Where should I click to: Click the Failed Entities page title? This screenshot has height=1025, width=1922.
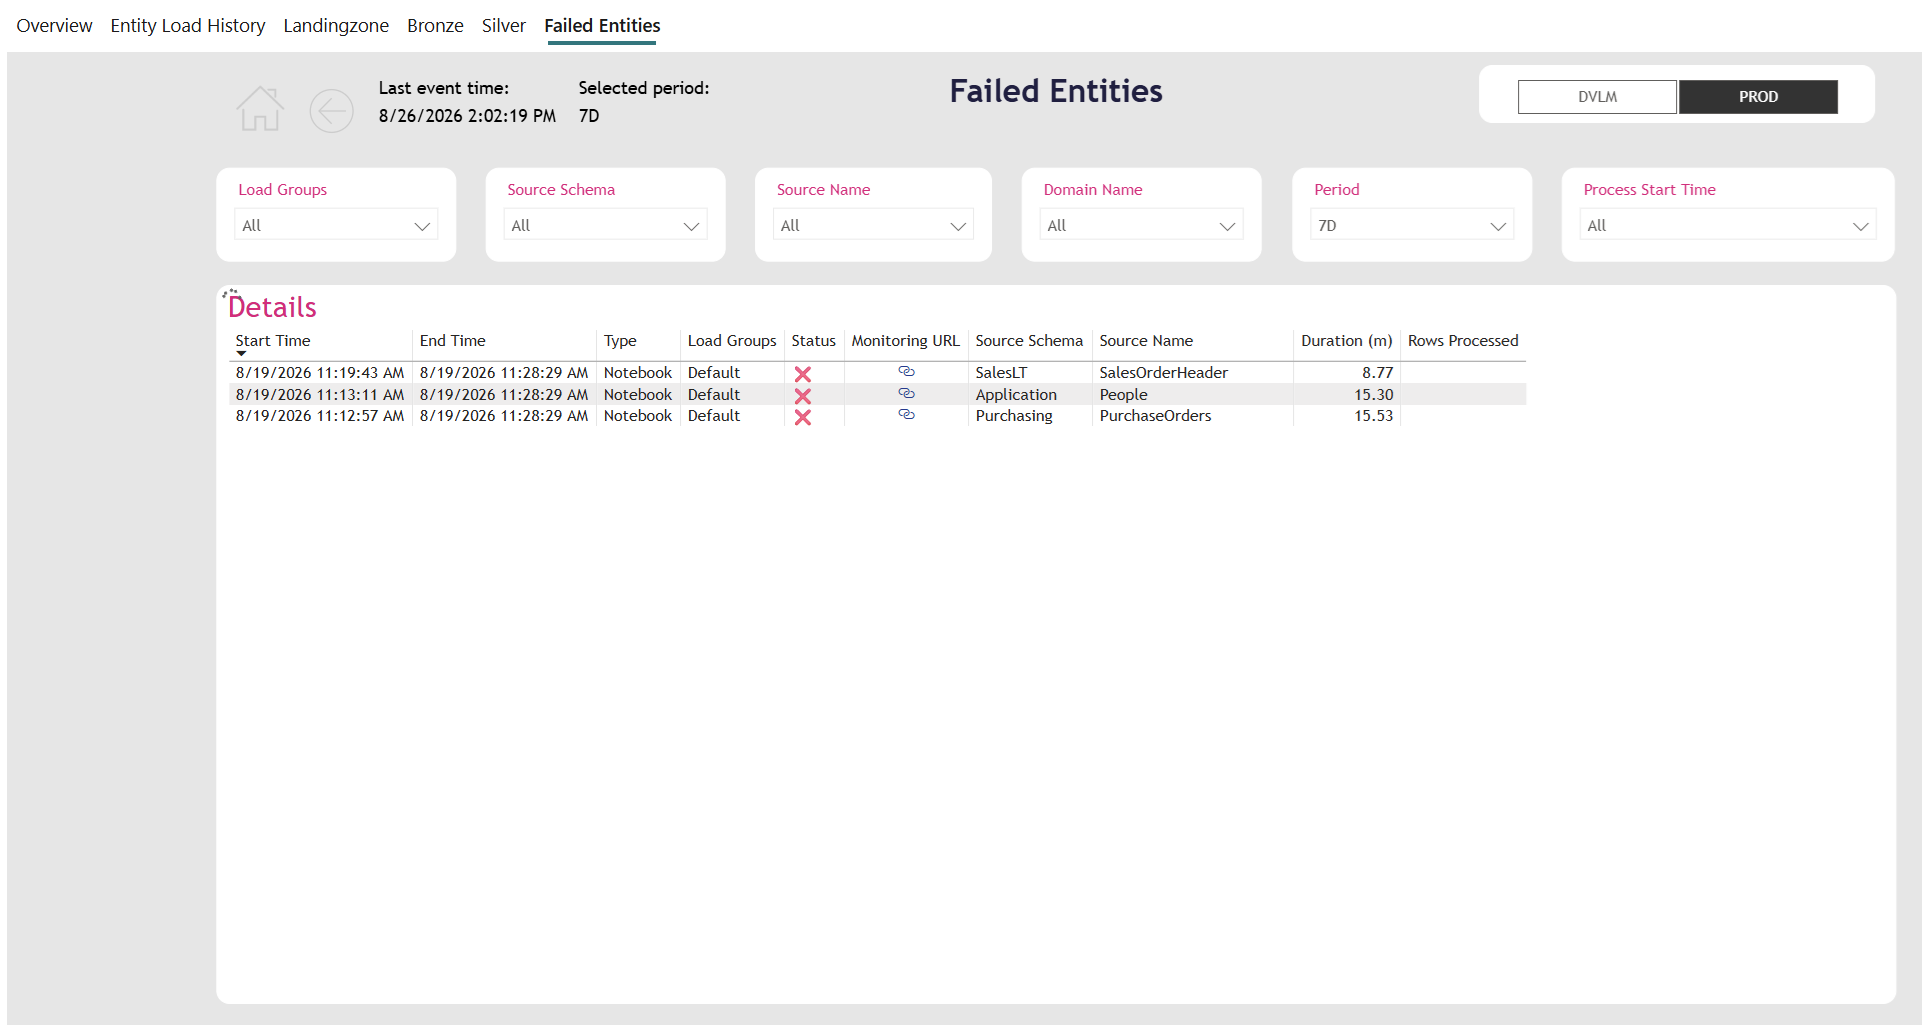point(1056,91)
